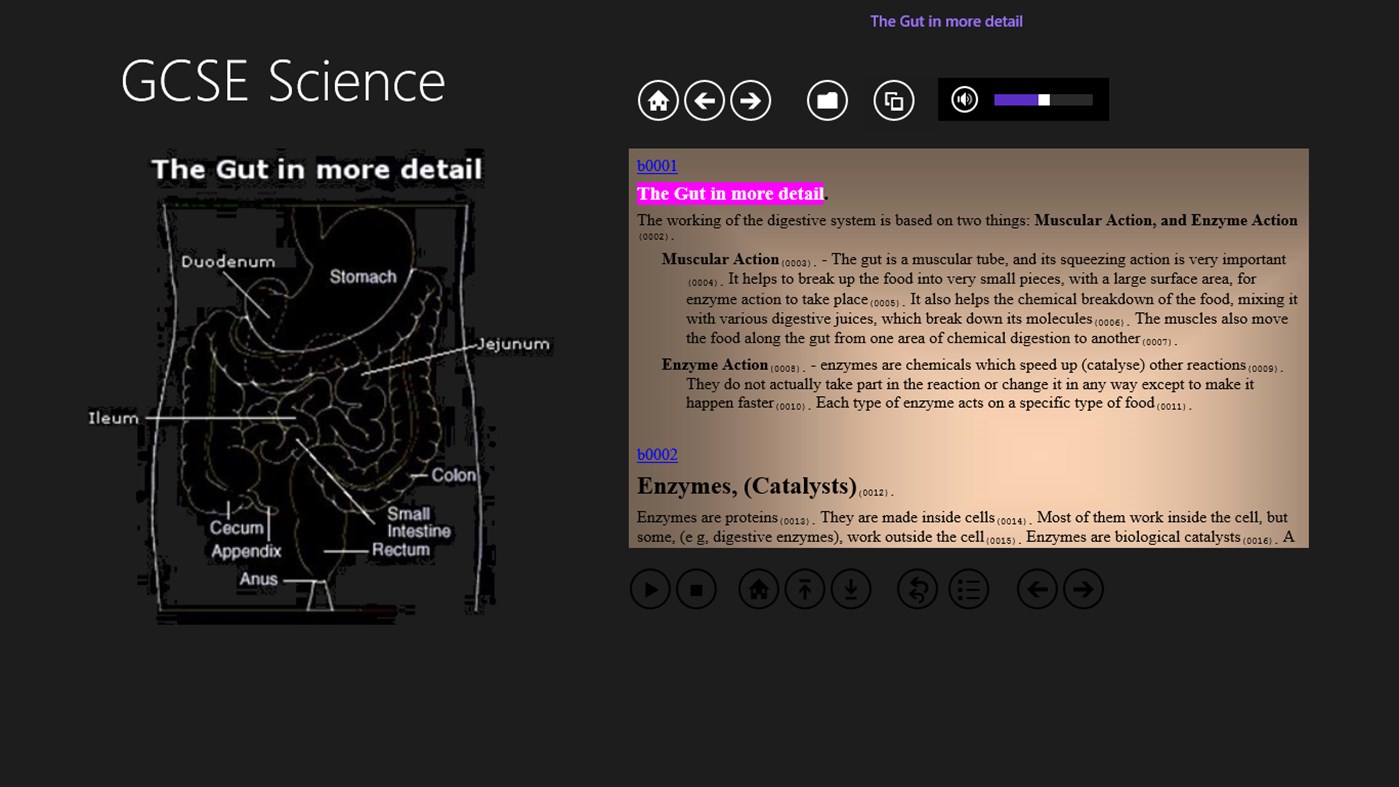Jump to top with the up-arrow icon
Viewport: 1399px width, 787px height.
click(804, 590)
